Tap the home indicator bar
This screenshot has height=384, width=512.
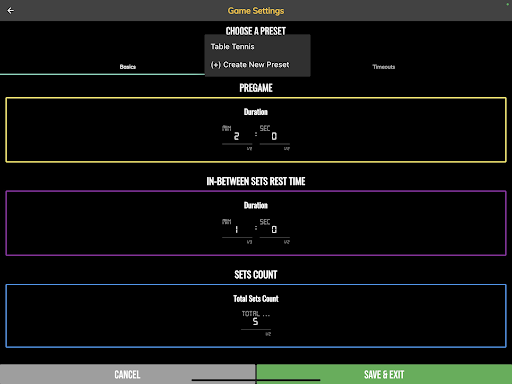[x=256, y=380]
